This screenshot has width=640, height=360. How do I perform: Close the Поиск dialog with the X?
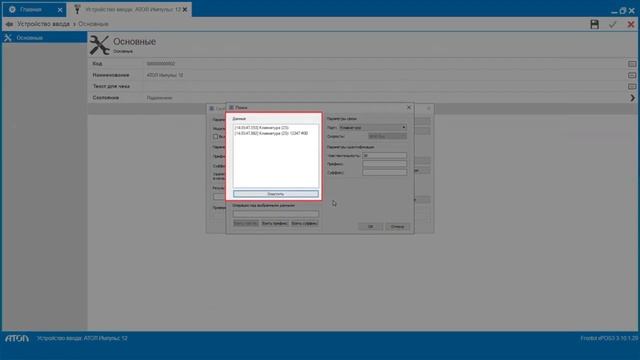pyautogui.click(x=409, y=107)
